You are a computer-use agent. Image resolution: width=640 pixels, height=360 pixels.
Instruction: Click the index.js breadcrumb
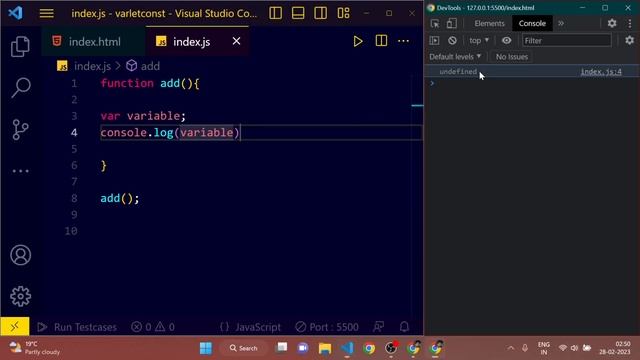point(92,66)
